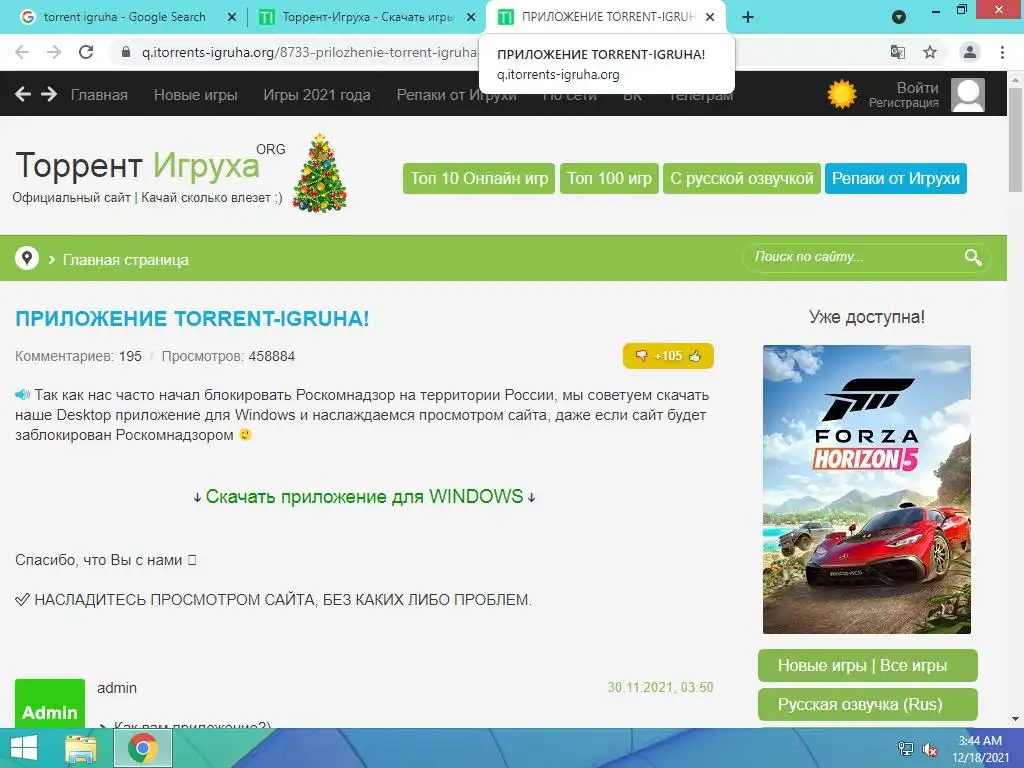Open Новые игры menu item
Image resolution: width=1024 pixels, height=768 pixels.
coord(195,95)
